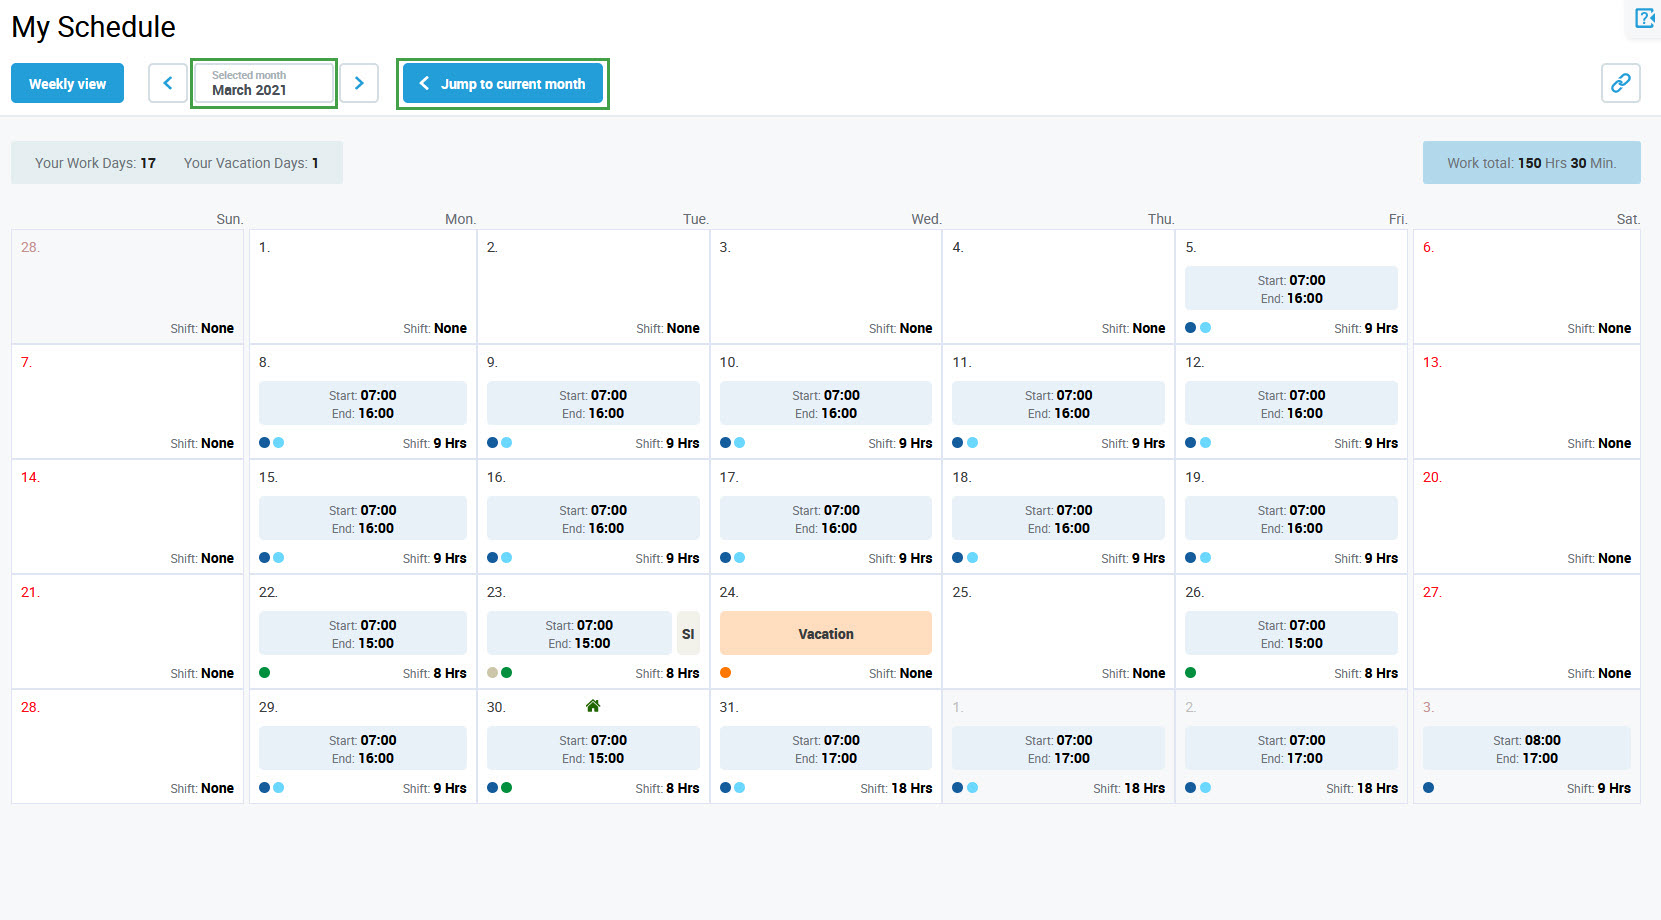Screen dimensions: 1661x920
Task: Click orange dot on March 24
Action: pos(726,673)
